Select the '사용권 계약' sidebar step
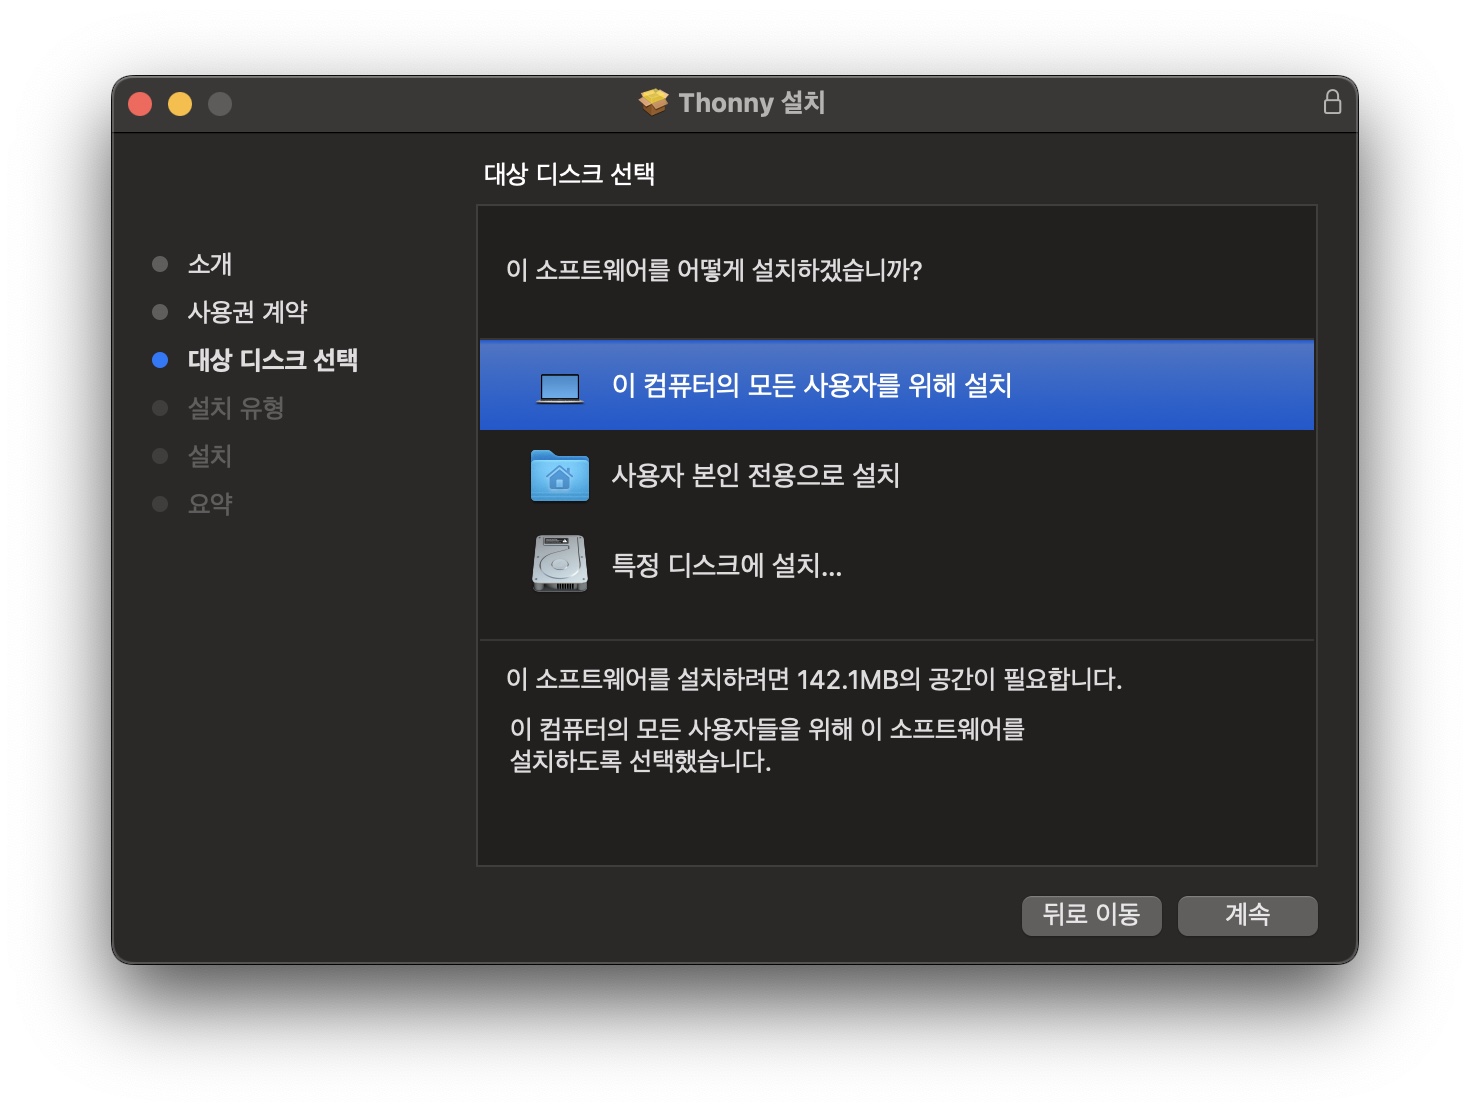This screenshot has height=1112, width=1470. (248, 312)
